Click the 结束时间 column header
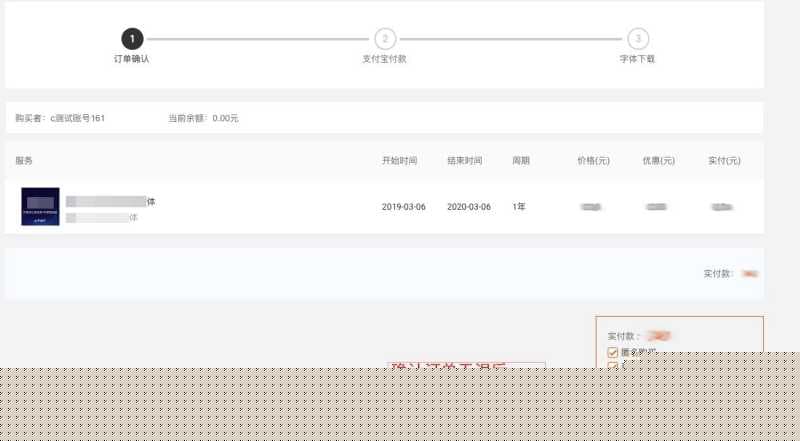Screen dimensions: 800x441 click(x=465, y=161)
